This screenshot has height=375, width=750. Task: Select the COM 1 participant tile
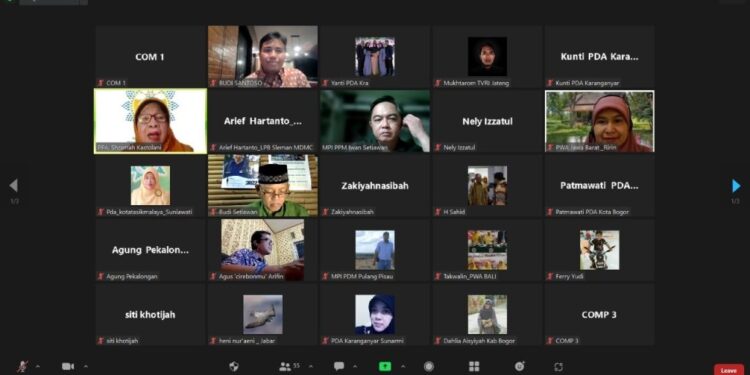click(150, 56)
